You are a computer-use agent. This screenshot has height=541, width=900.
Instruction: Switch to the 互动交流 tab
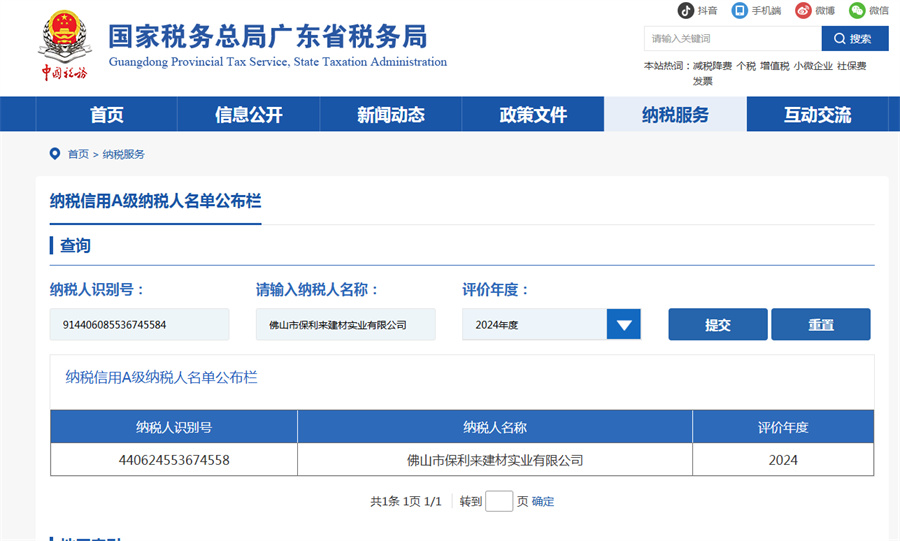pos(817,115)
